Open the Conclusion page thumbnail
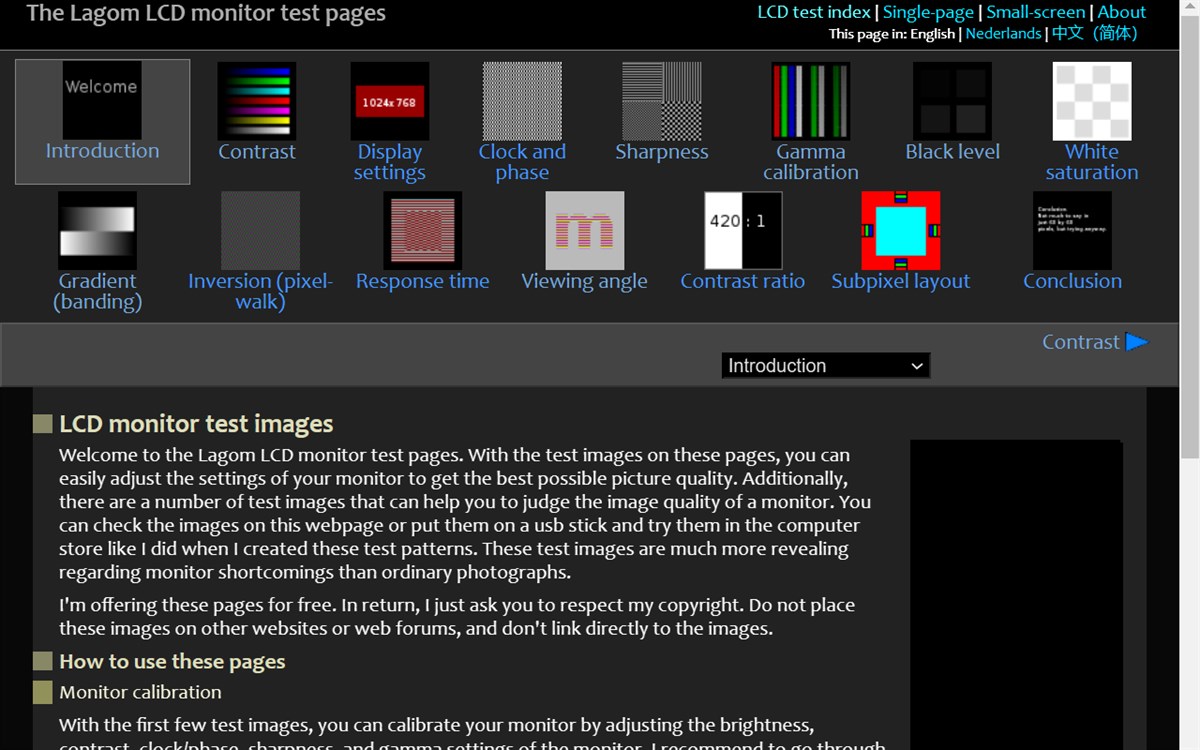 pos(1071,228)
